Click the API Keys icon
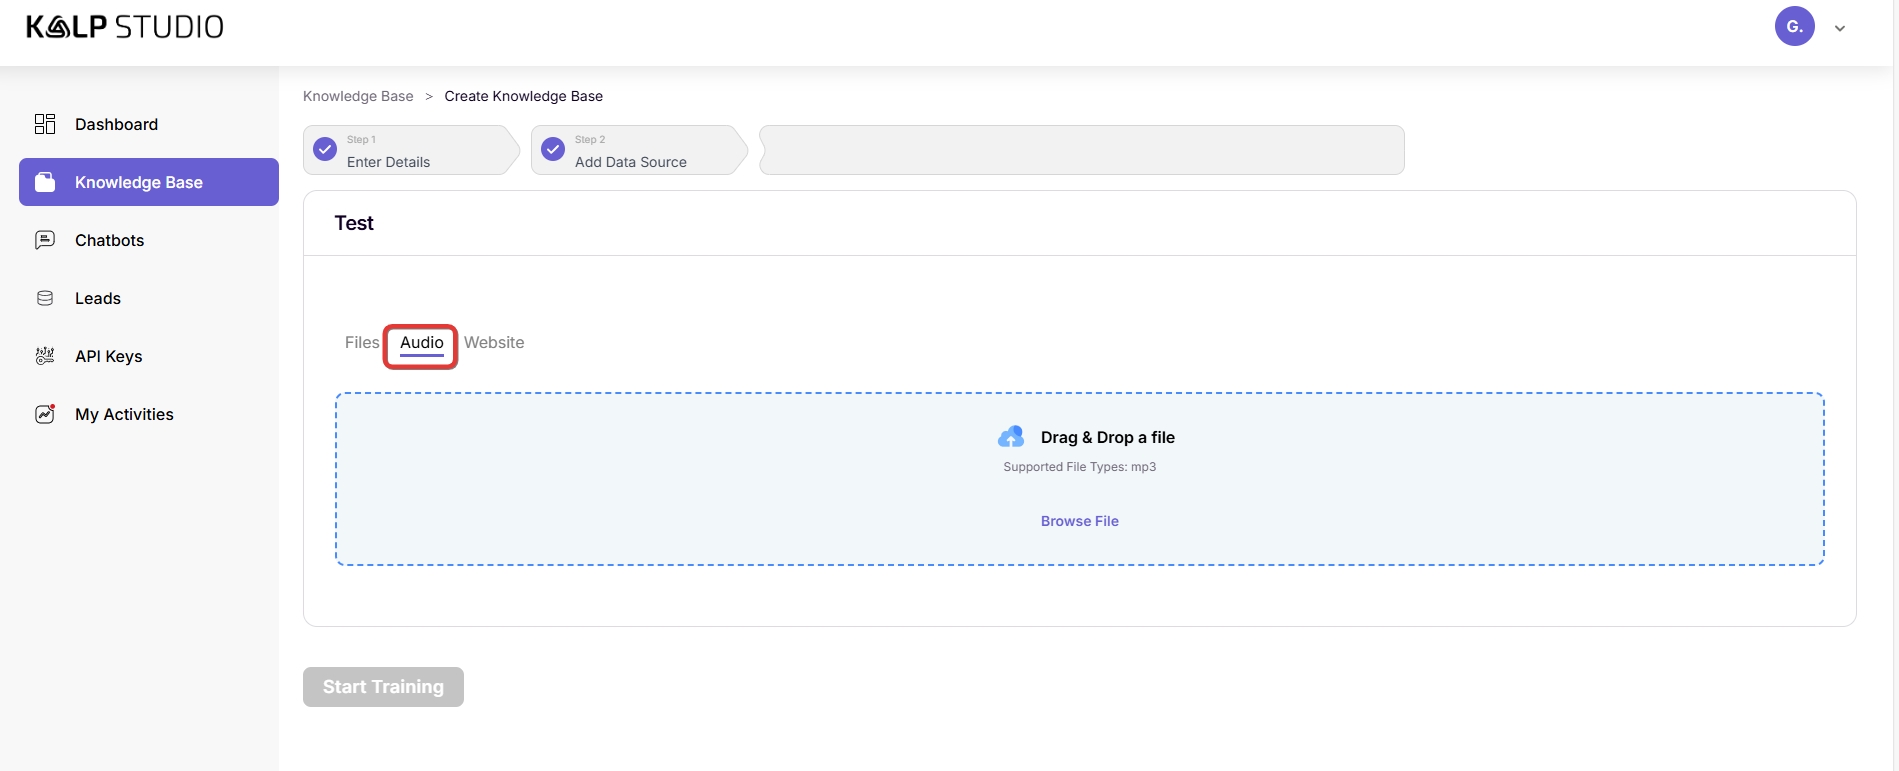1899x771 pixels. click(x=45, y=356)
